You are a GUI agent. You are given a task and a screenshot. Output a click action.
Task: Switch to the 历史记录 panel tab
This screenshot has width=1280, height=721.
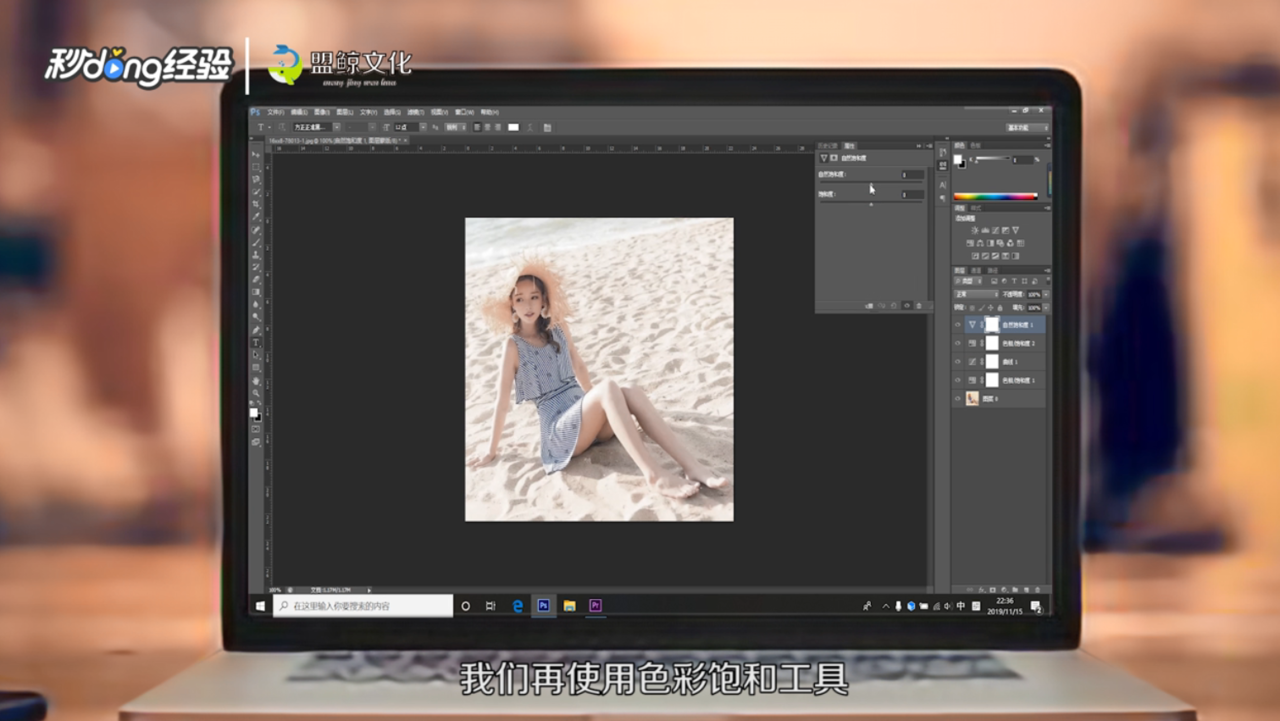pyautogui.click(x=827, y=145)
